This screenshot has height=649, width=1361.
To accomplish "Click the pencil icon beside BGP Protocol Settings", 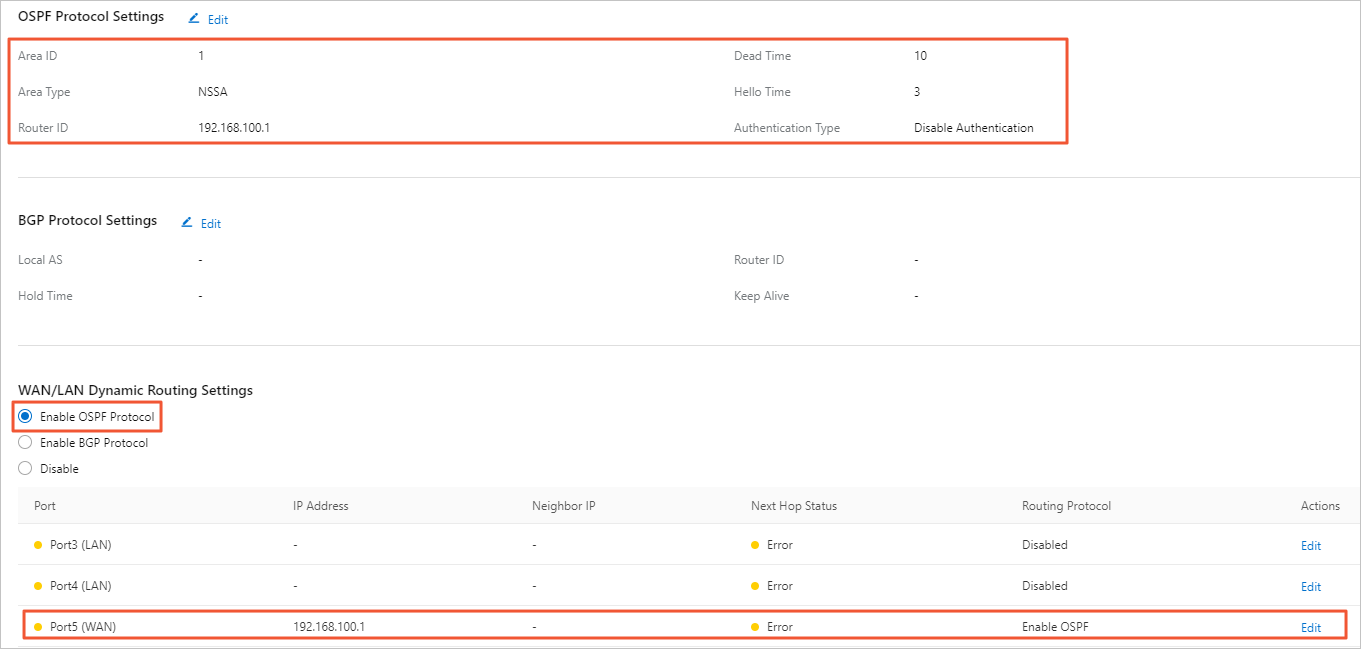I will point(187,222).
